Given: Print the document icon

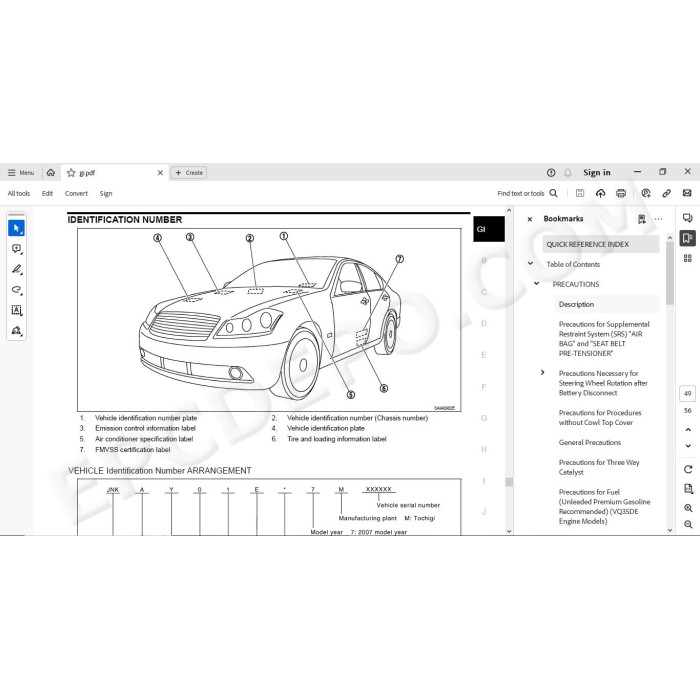Looking at the screenshot, I should [x=621, y=193].
